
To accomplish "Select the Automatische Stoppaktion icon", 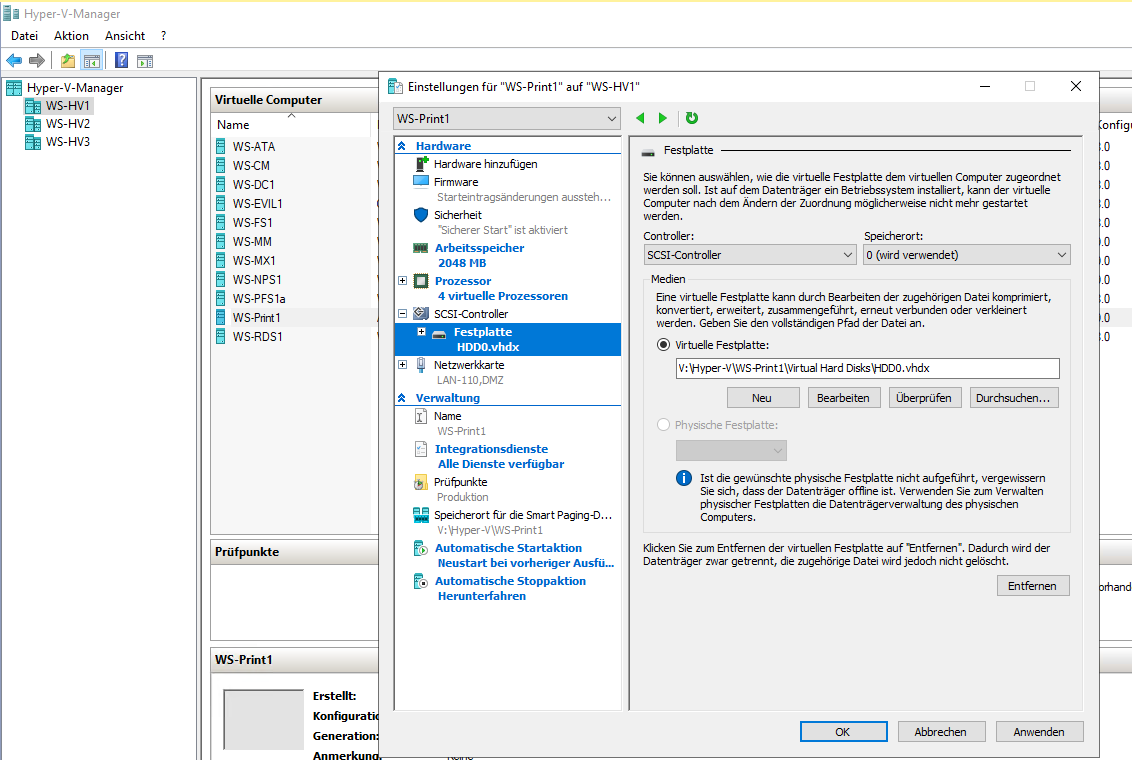I will coord(421,581).
